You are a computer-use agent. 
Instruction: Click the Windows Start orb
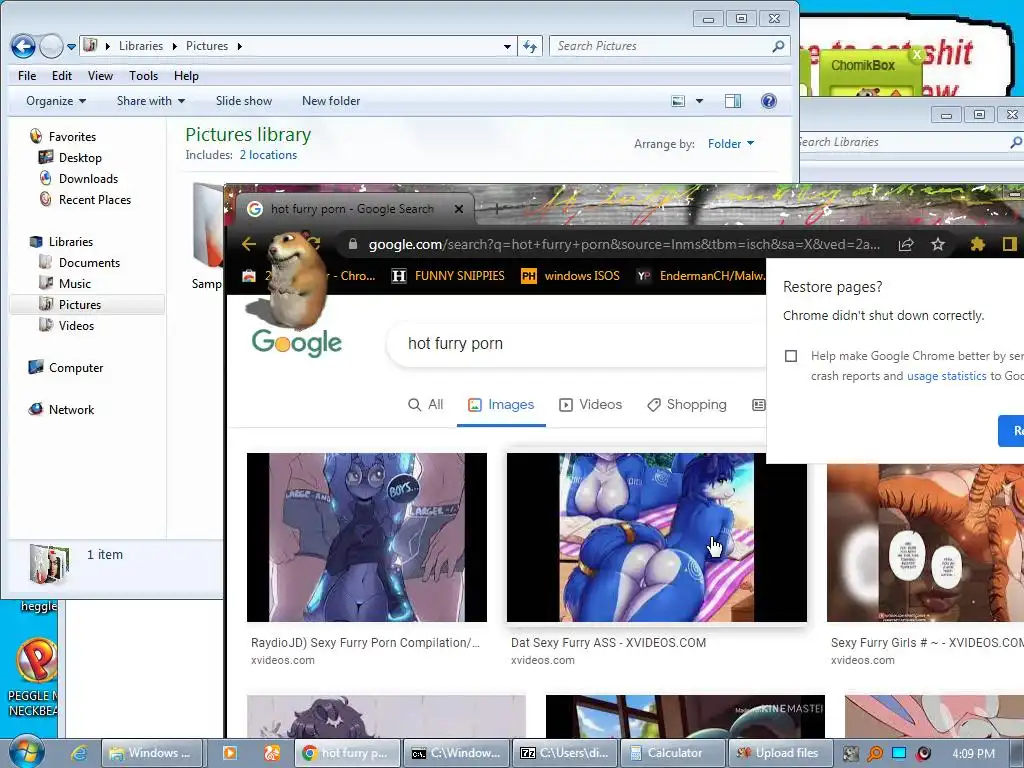click(x=26, y=752)
